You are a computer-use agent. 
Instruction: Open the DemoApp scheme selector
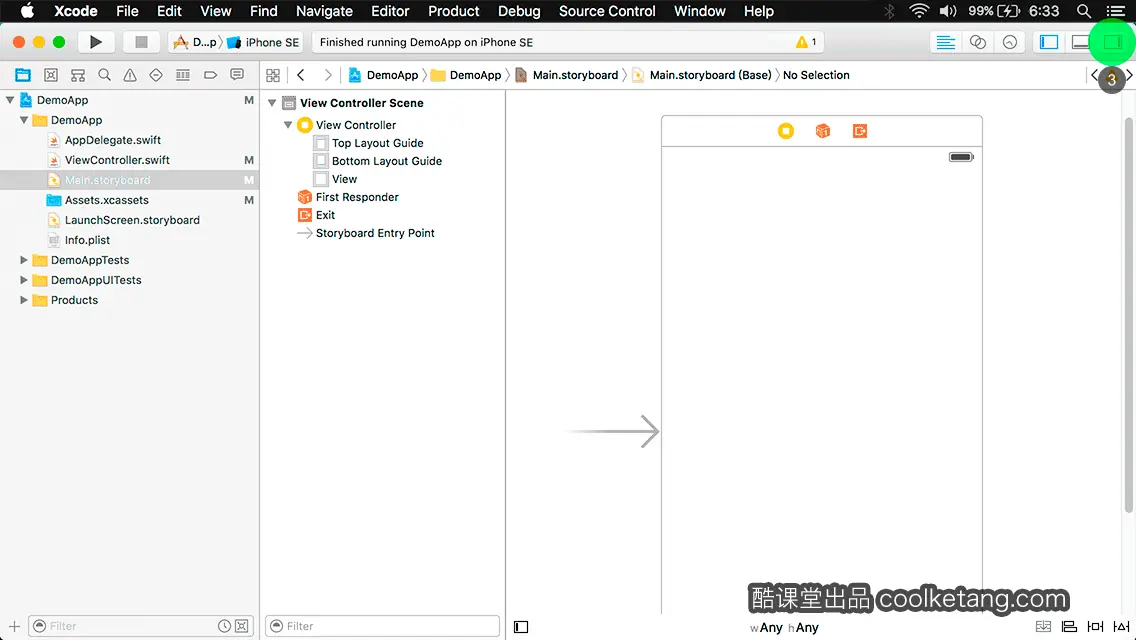pos(195,42)
